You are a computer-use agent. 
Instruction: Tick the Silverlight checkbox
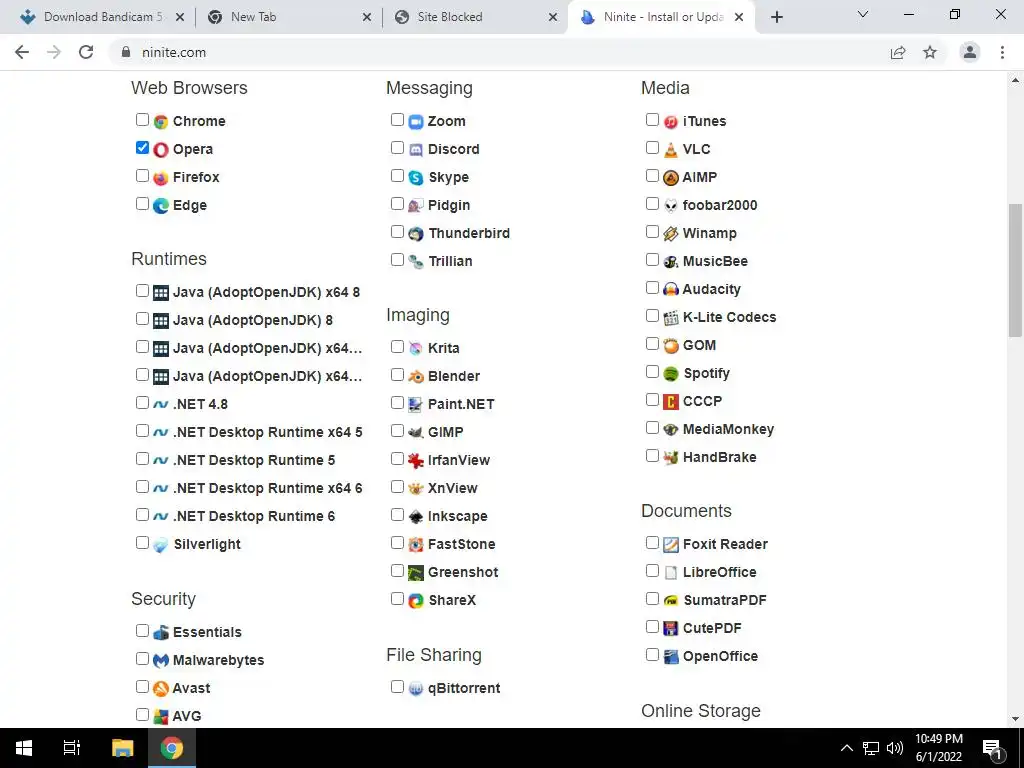click(x=142, y=543)
